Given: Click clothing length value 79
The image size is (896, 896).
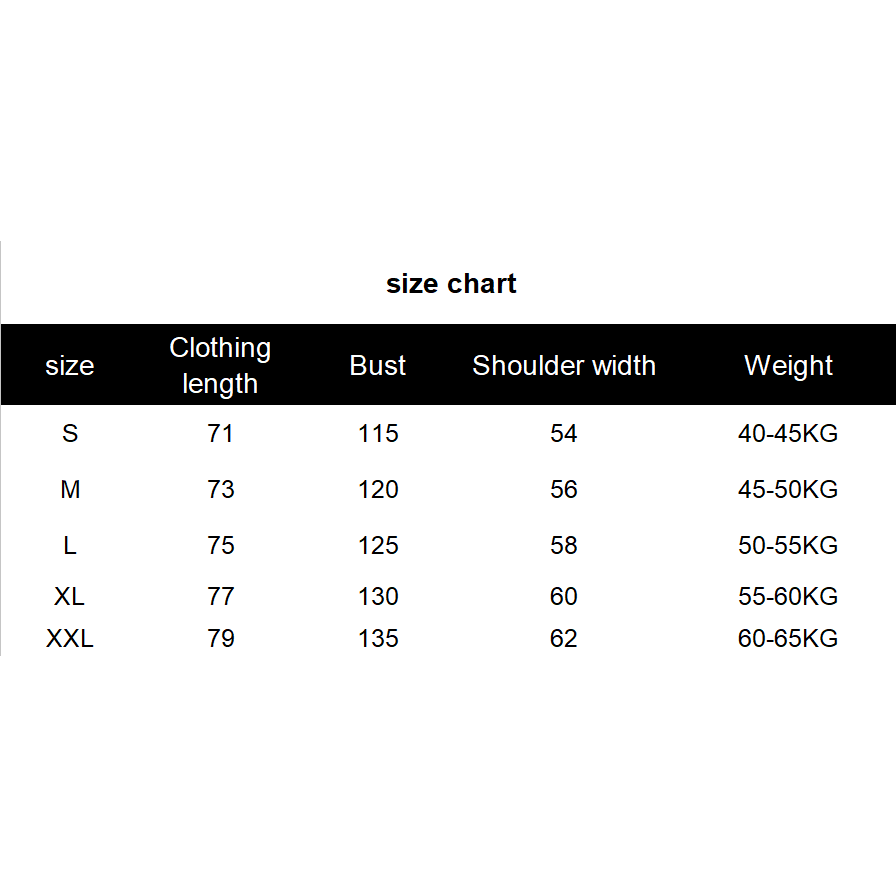Looking at the screenshot, I should [x=220, y=639].
